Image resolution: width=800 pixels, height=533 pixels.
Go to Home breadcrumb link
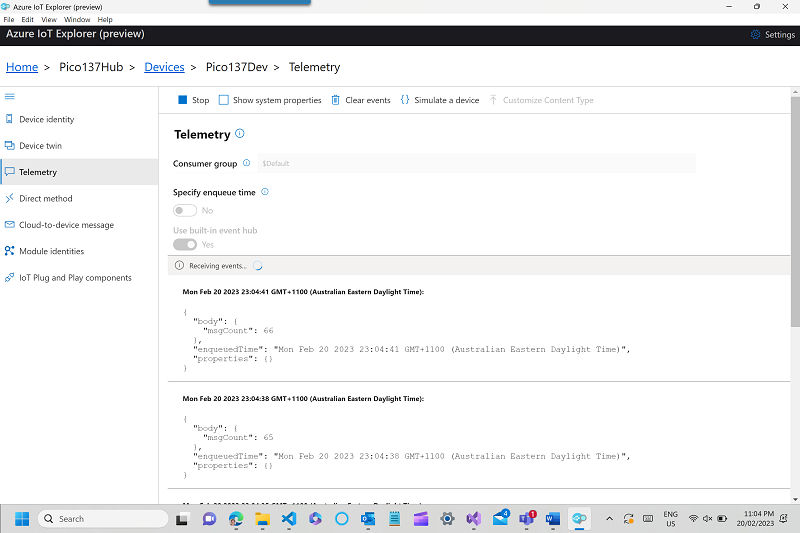point(22,67)
